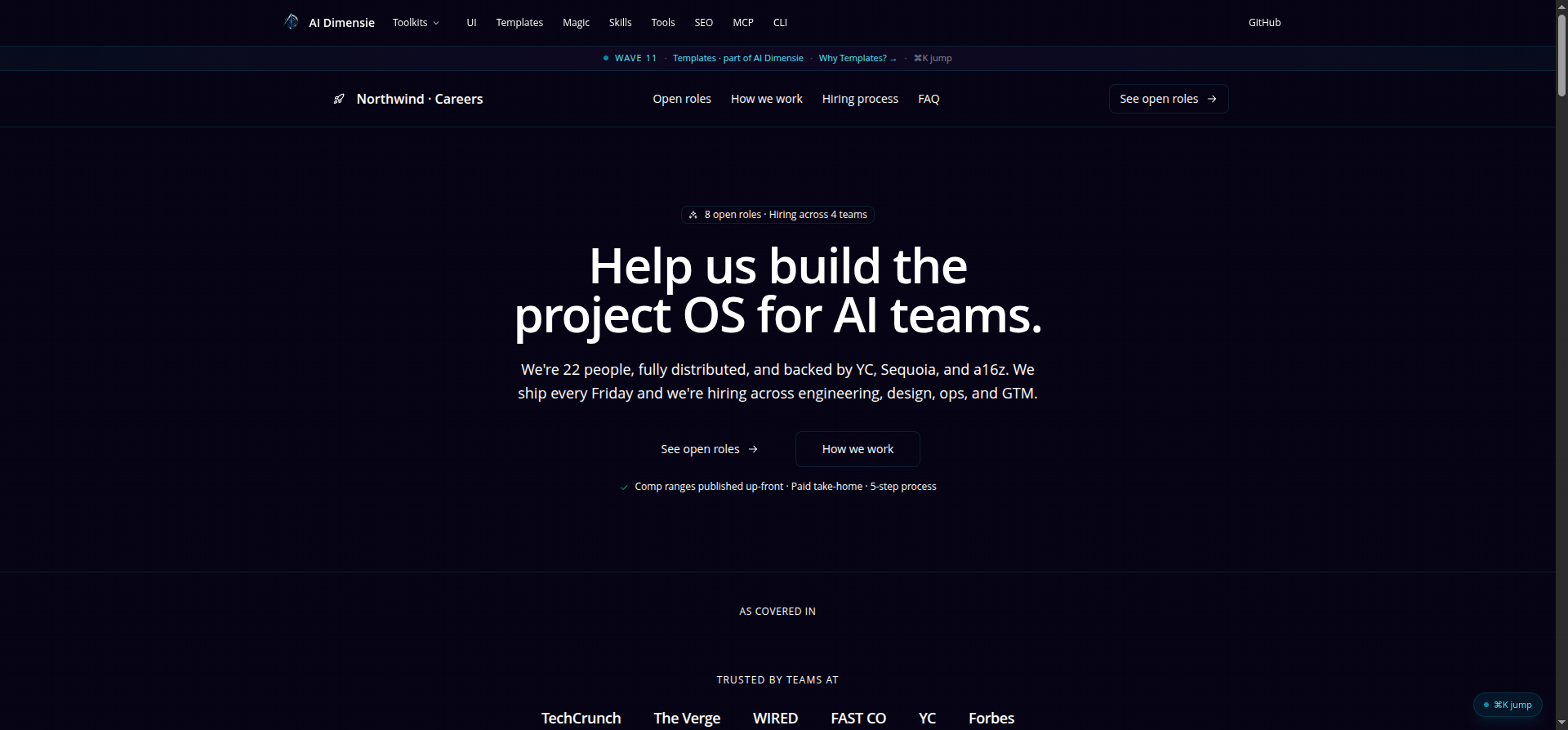This screenshot has width=1568, height=730.
Task: Click the dot indicator beside WAVE 11
Action: coord(606,58)
